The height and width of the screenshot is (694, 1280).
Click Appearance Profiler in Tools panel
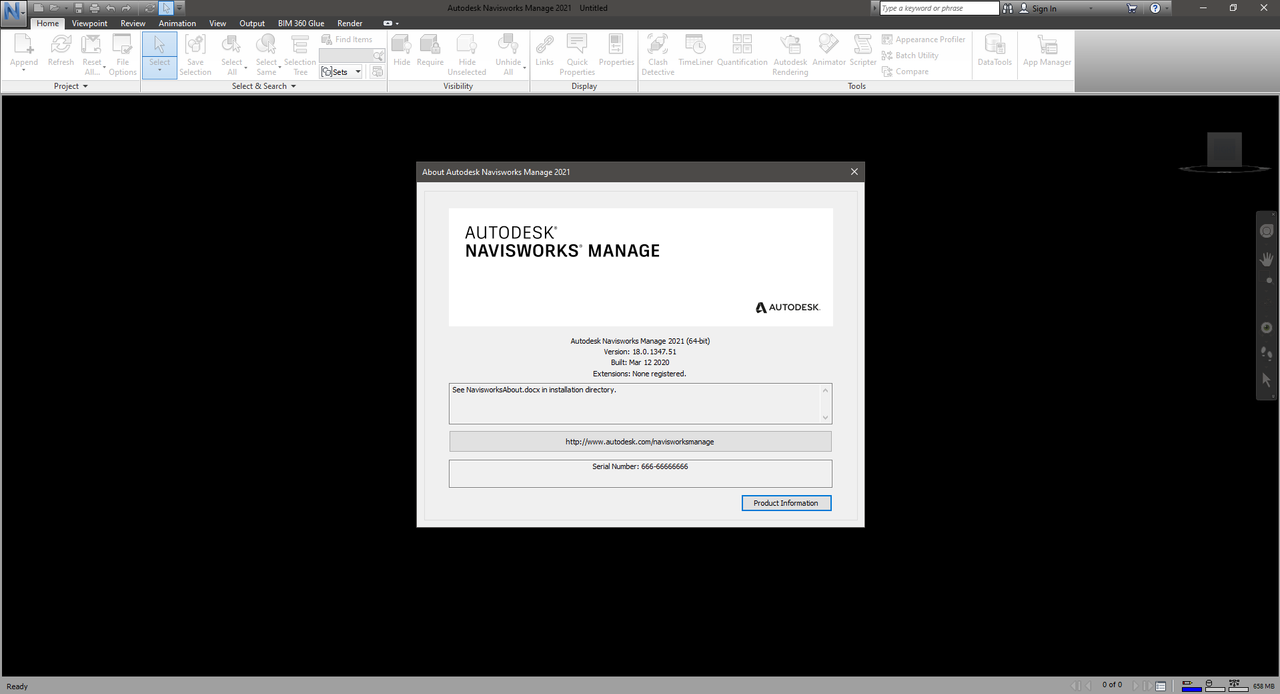pos(923,40)
